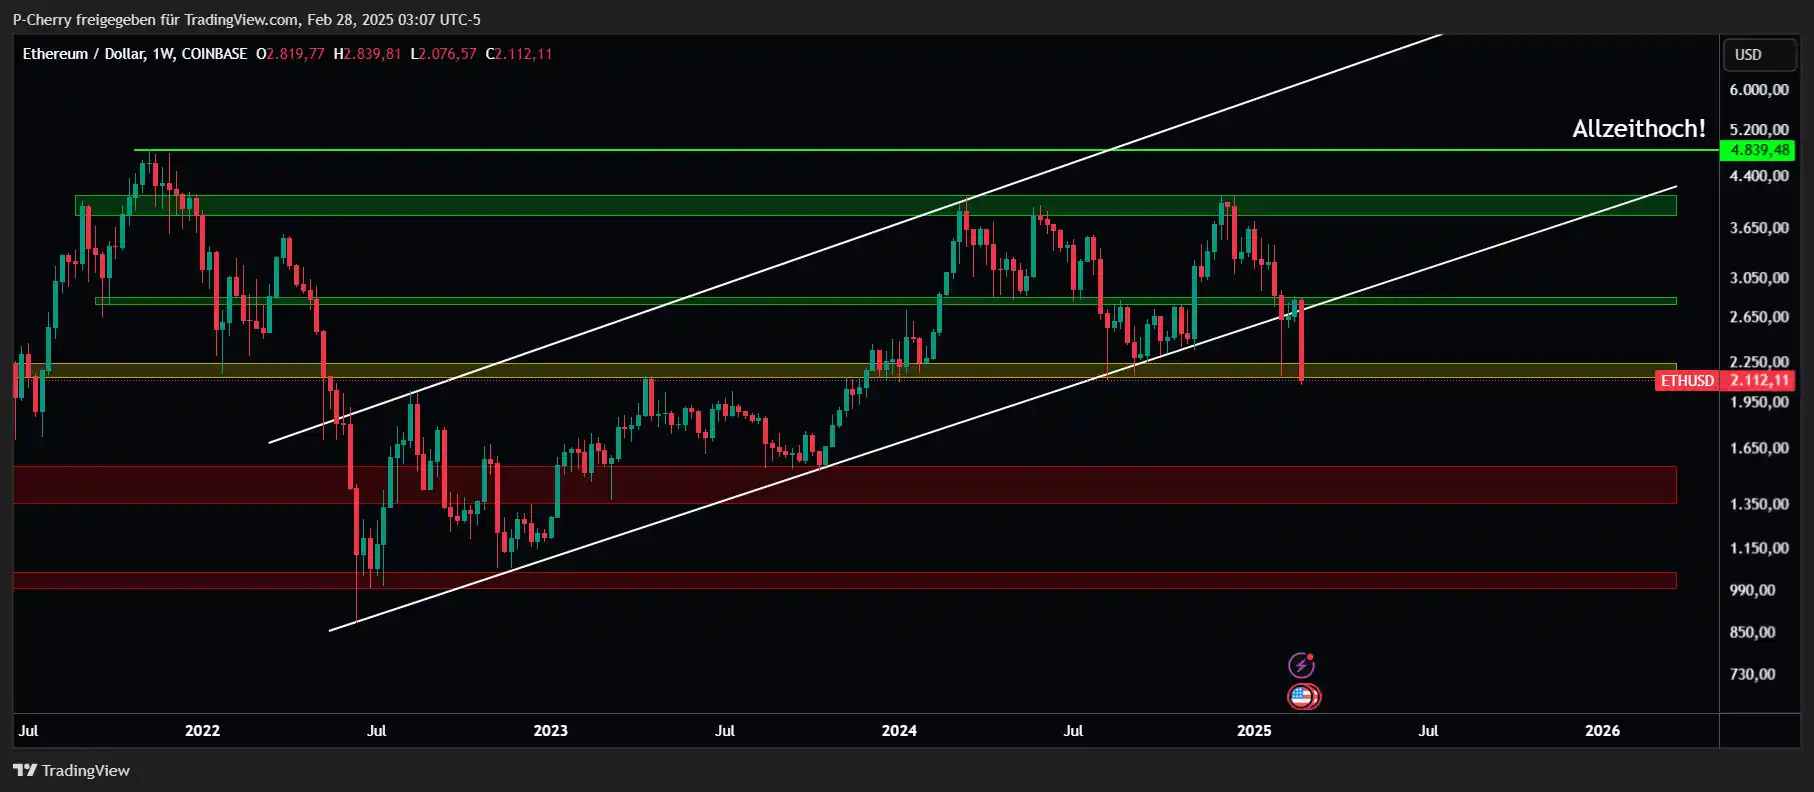
Task: Click the Ethereum / Dollar symbol title
Action: click(x=84, y=54)
